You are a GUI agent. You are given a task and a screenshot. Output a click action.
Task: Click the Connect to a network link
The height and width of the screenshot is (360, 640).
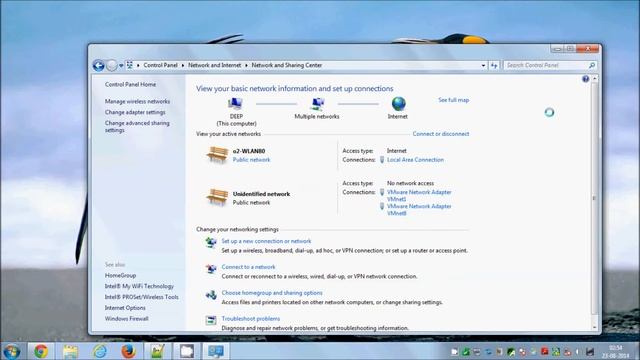point(248,267)
